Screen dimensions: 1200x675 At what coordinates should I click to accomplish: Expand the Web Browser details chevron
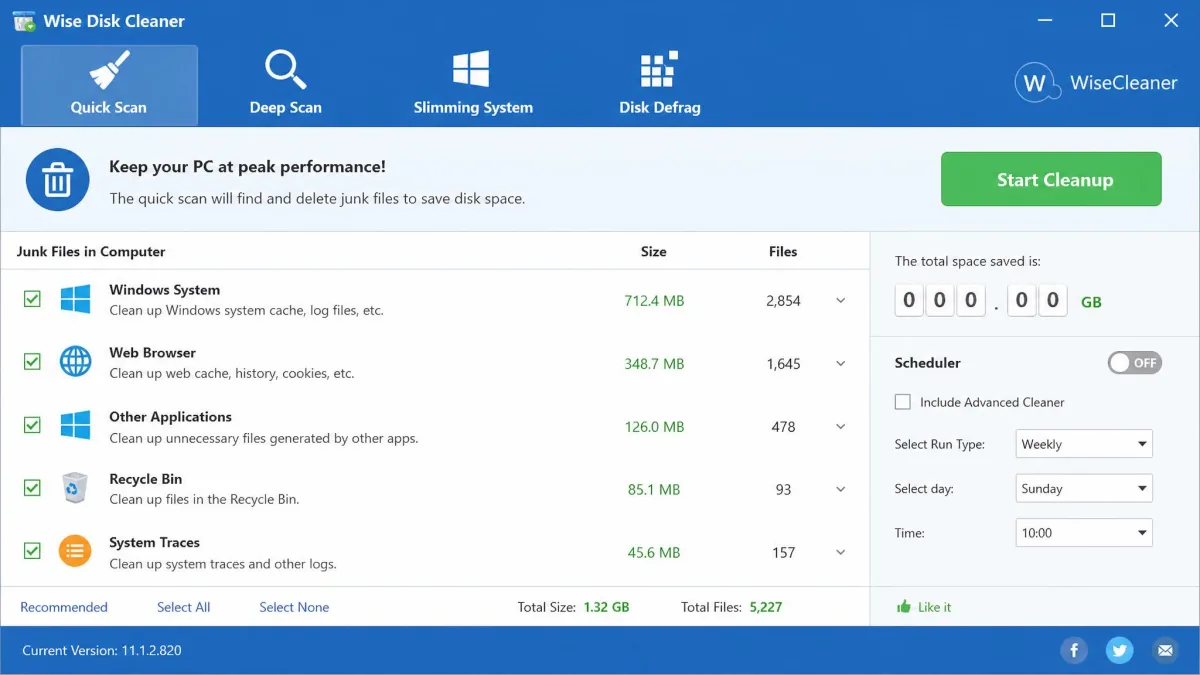point(840,364)
